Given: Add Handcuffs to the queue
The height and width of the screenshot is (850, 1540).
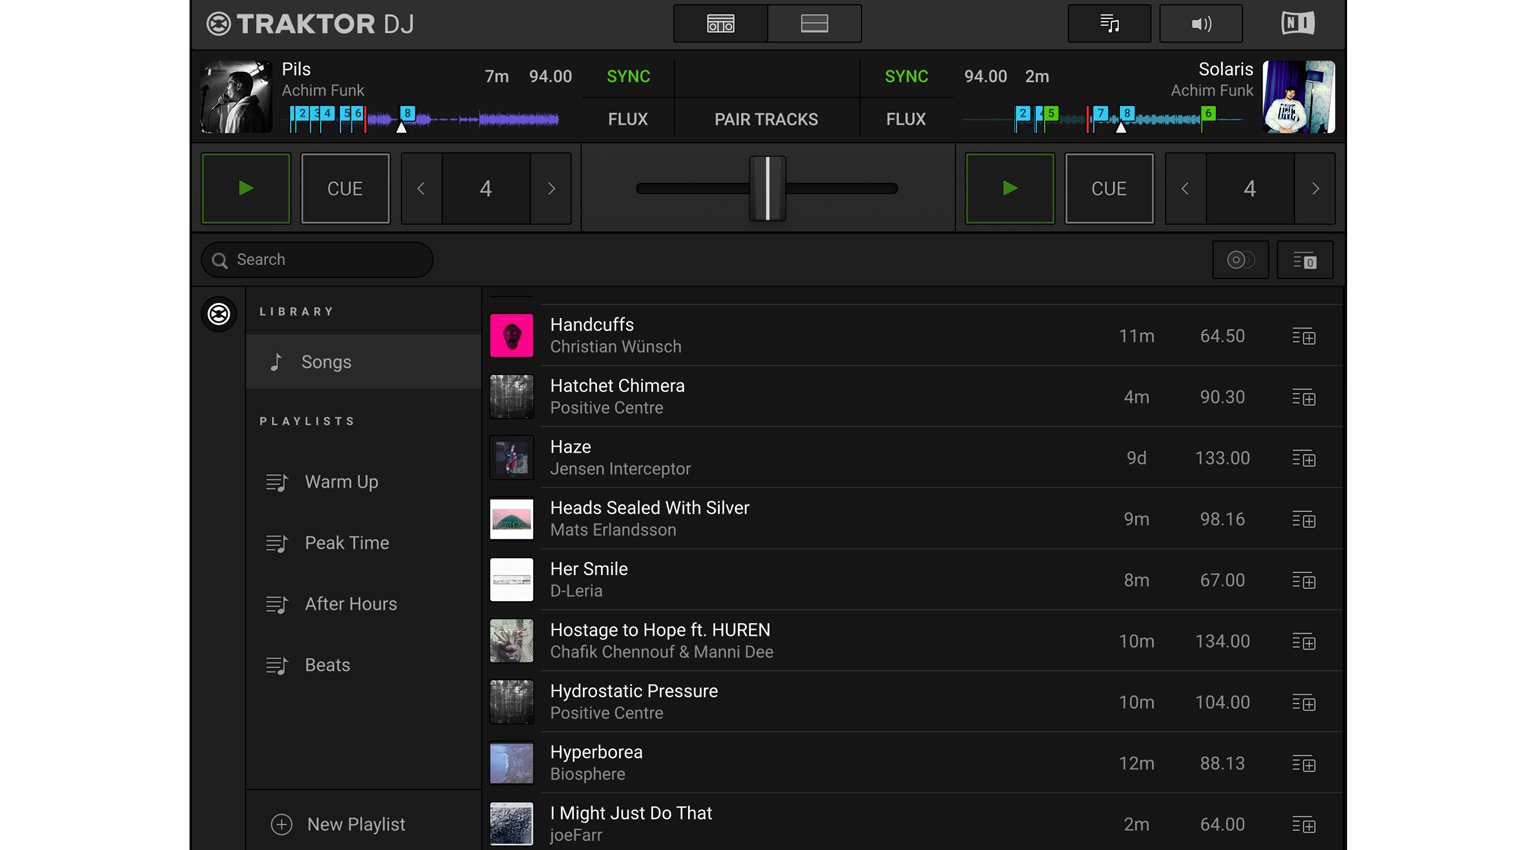Looking at the screenshot, I should (1304, 336).
